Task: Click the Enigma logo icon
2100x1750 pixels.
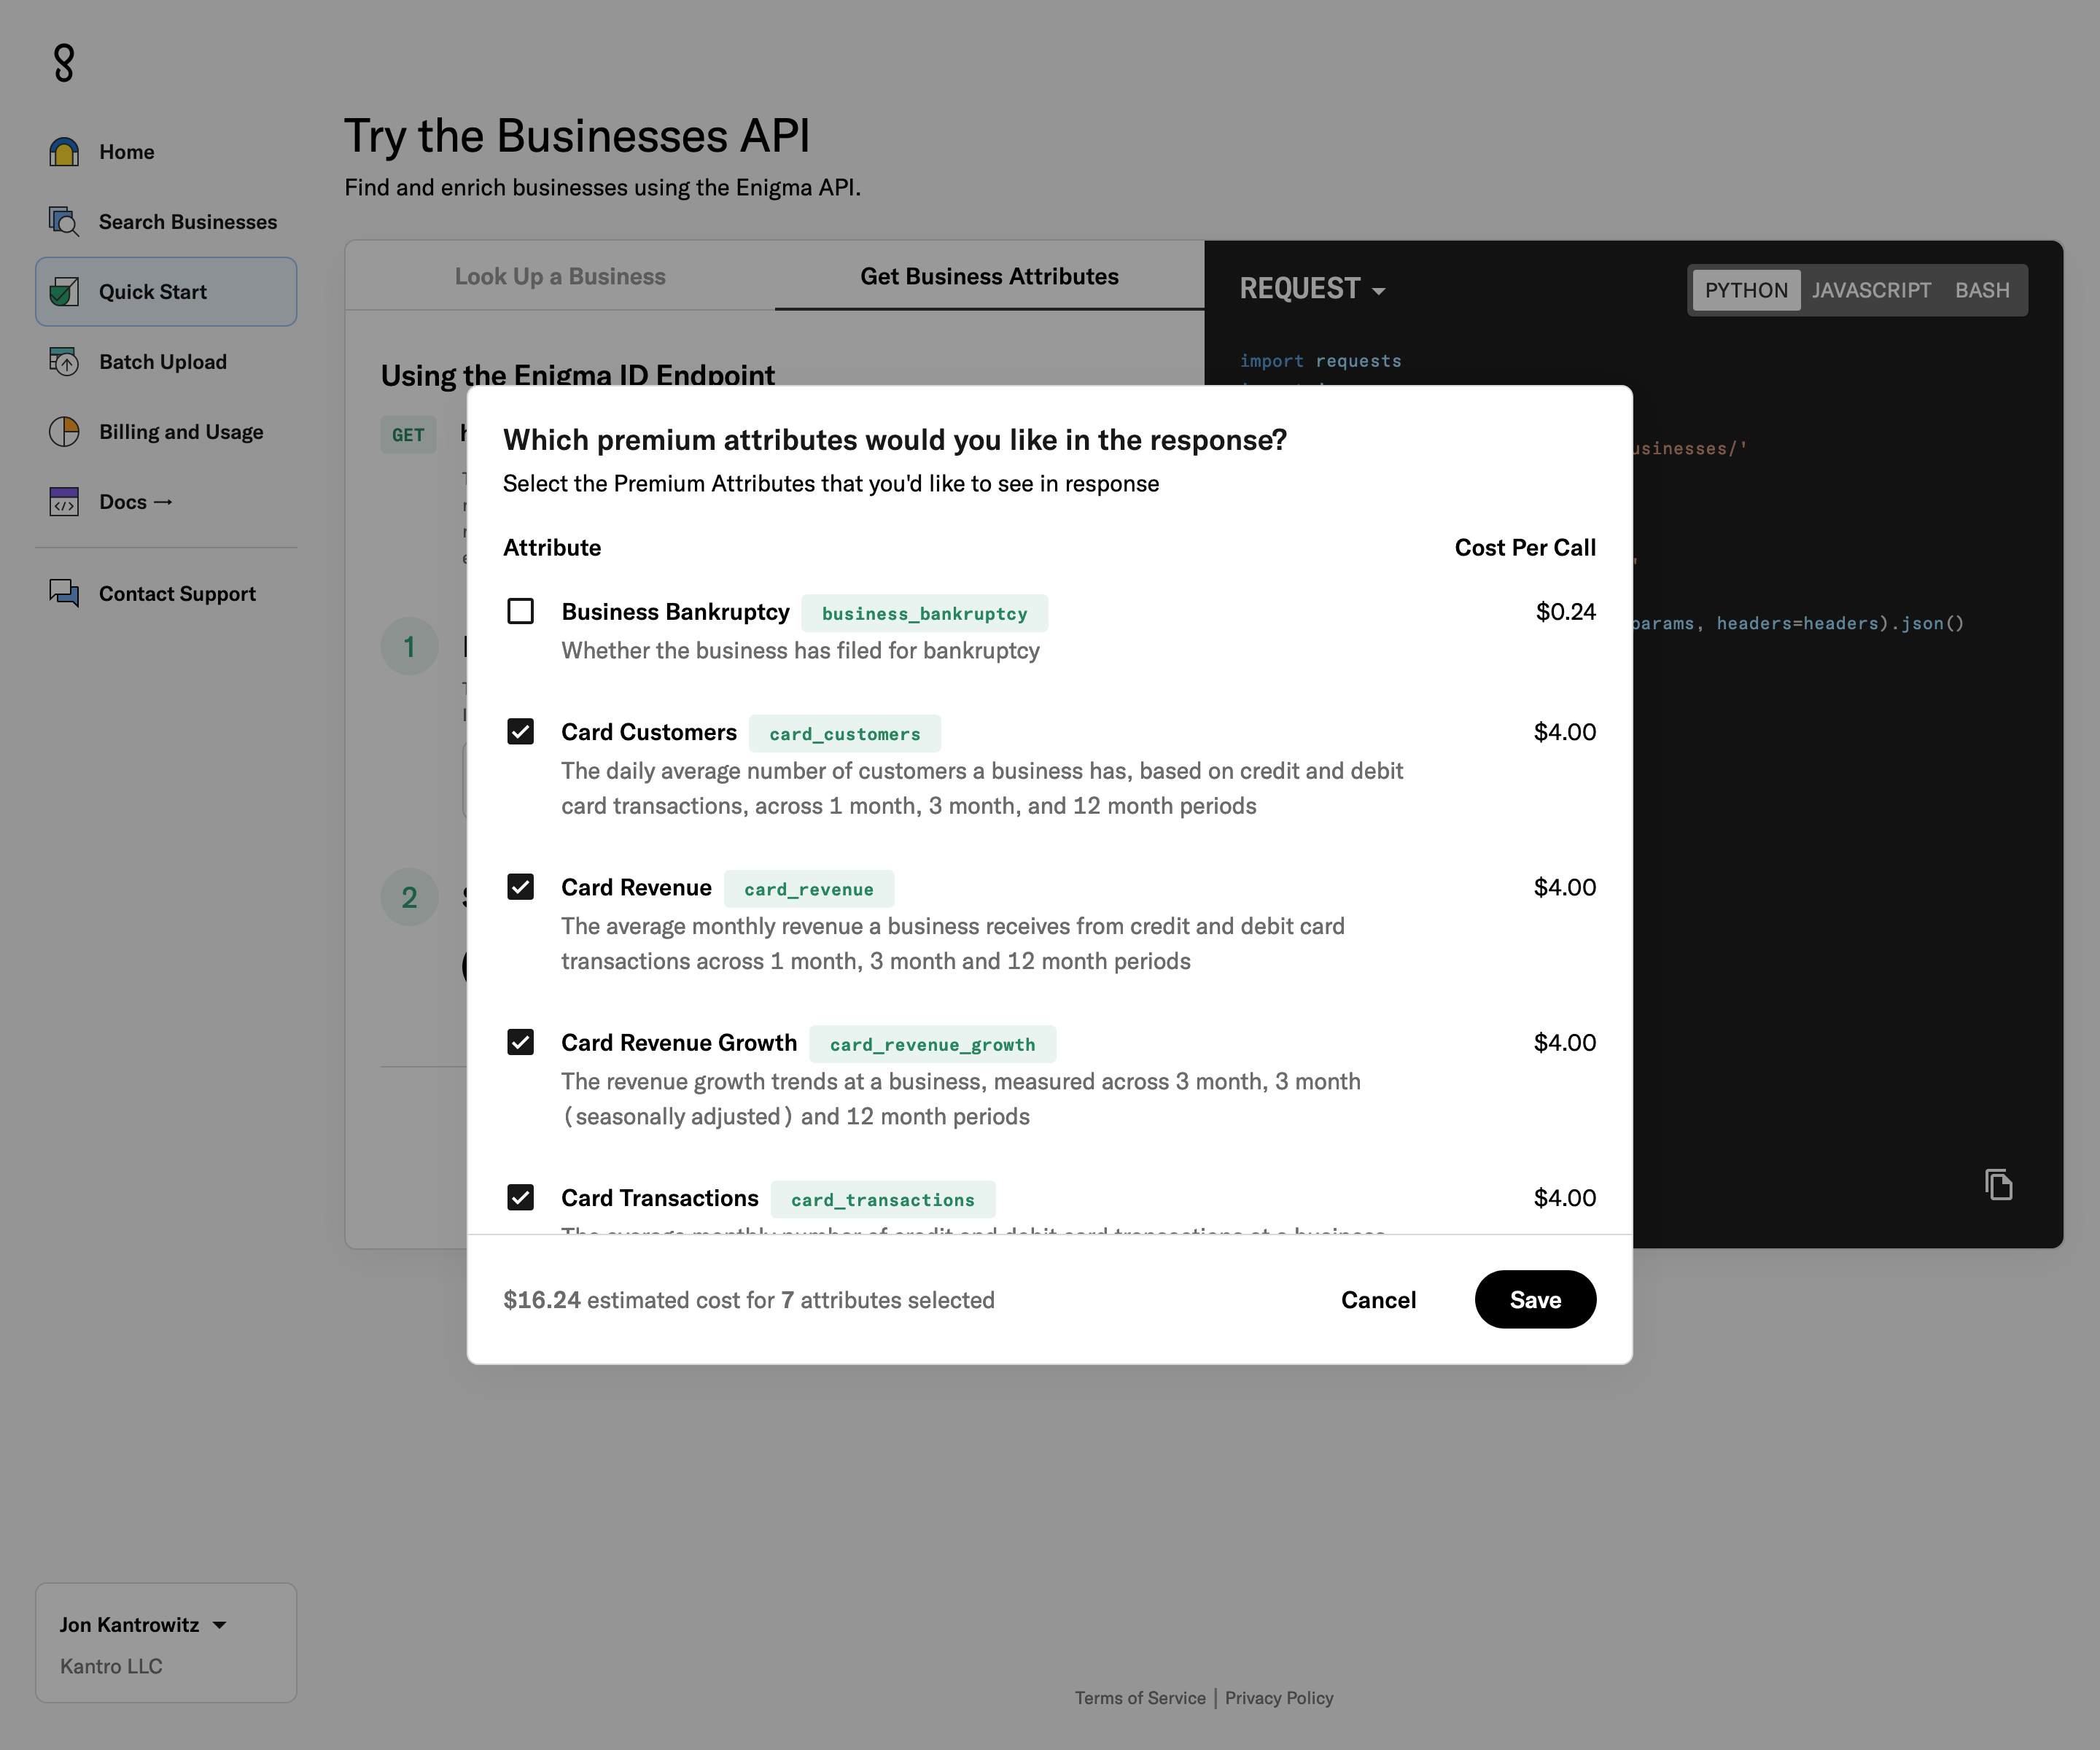Action: tap(64, 63)
